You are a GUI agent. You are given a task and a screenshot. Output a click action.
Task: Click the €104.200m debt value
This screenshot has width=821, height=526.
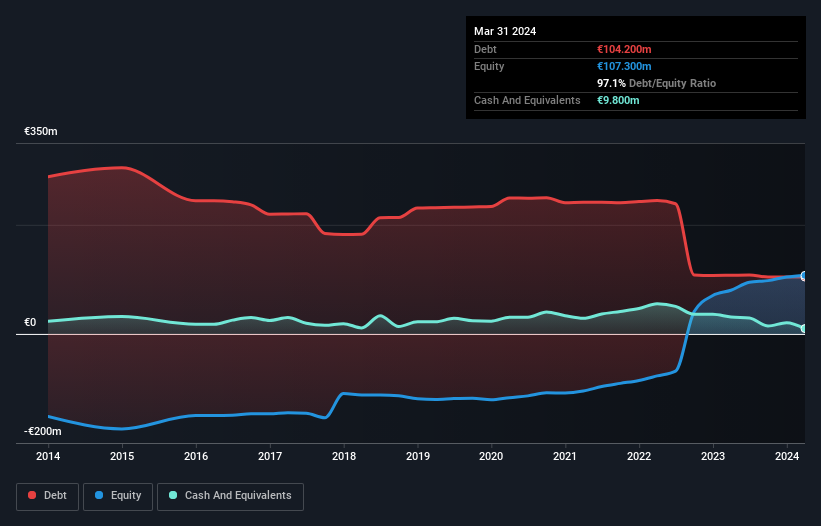pos(624,49)
